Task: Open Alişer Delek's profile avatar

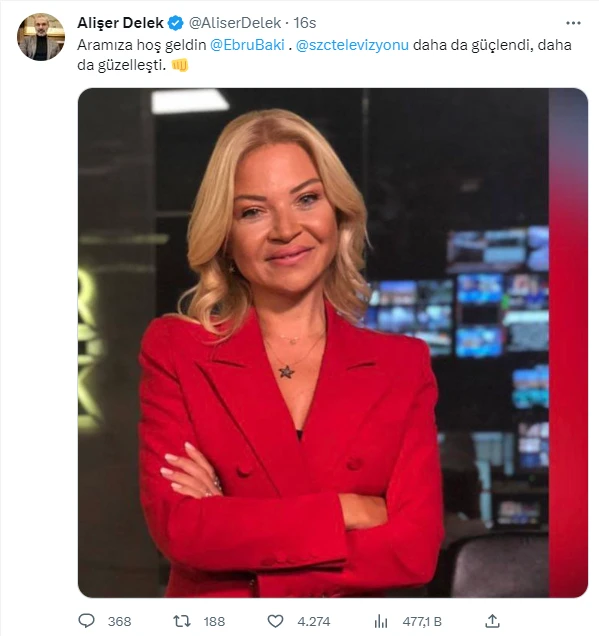Action: click(x=41, y=37)
